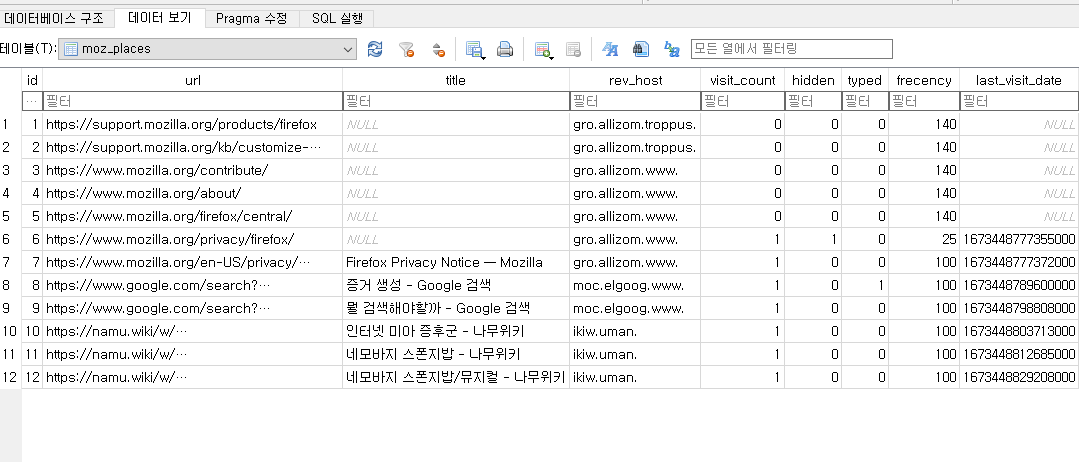Select the 증거 생성 - Google 검색 title
The width and height of the screenshot is (1079, 462).
[456, 285]
